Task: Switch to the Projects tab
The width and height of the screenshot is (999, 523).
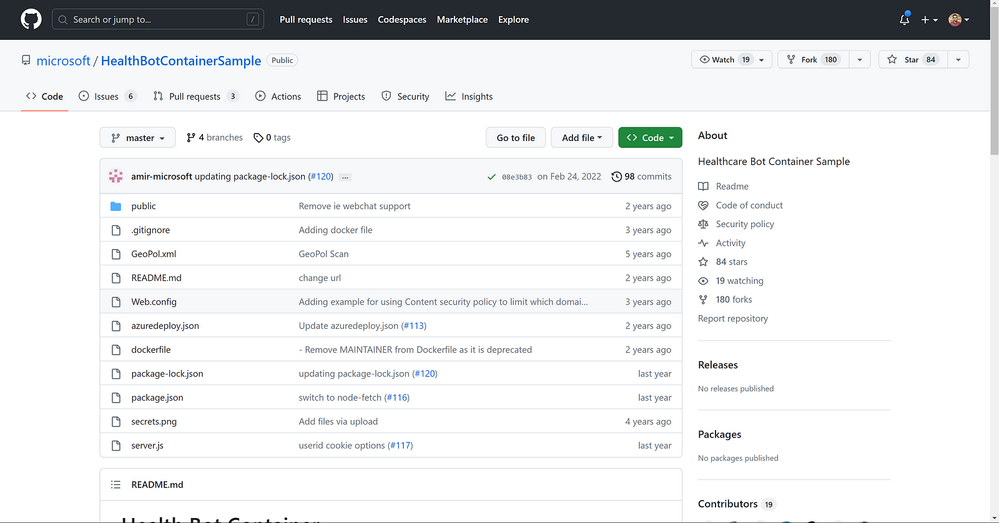Action: pyautogui.click(x=341, y=96)
